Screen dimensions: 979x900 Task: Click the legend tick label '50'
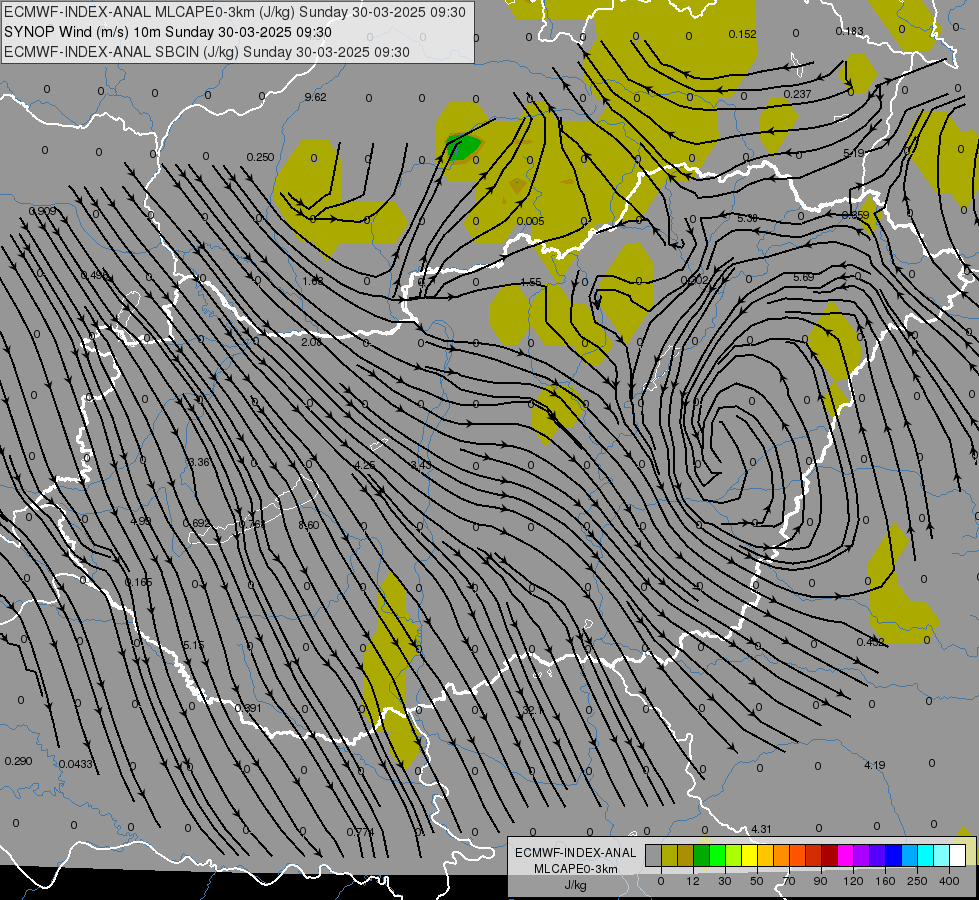click(757, 881)
